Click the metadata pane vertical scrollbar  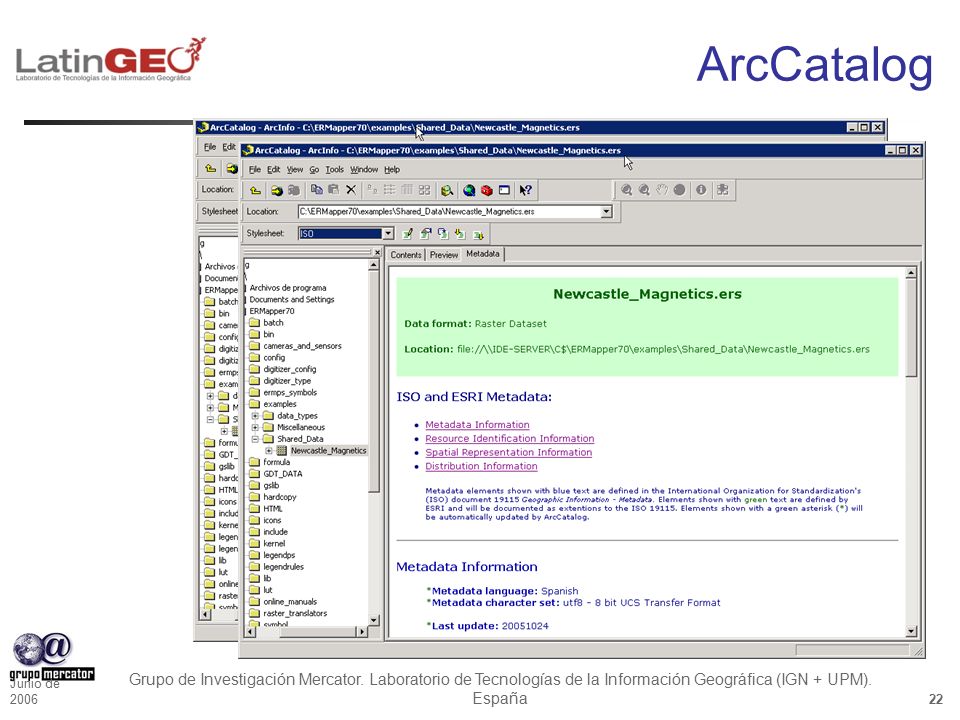coord(912,328)
